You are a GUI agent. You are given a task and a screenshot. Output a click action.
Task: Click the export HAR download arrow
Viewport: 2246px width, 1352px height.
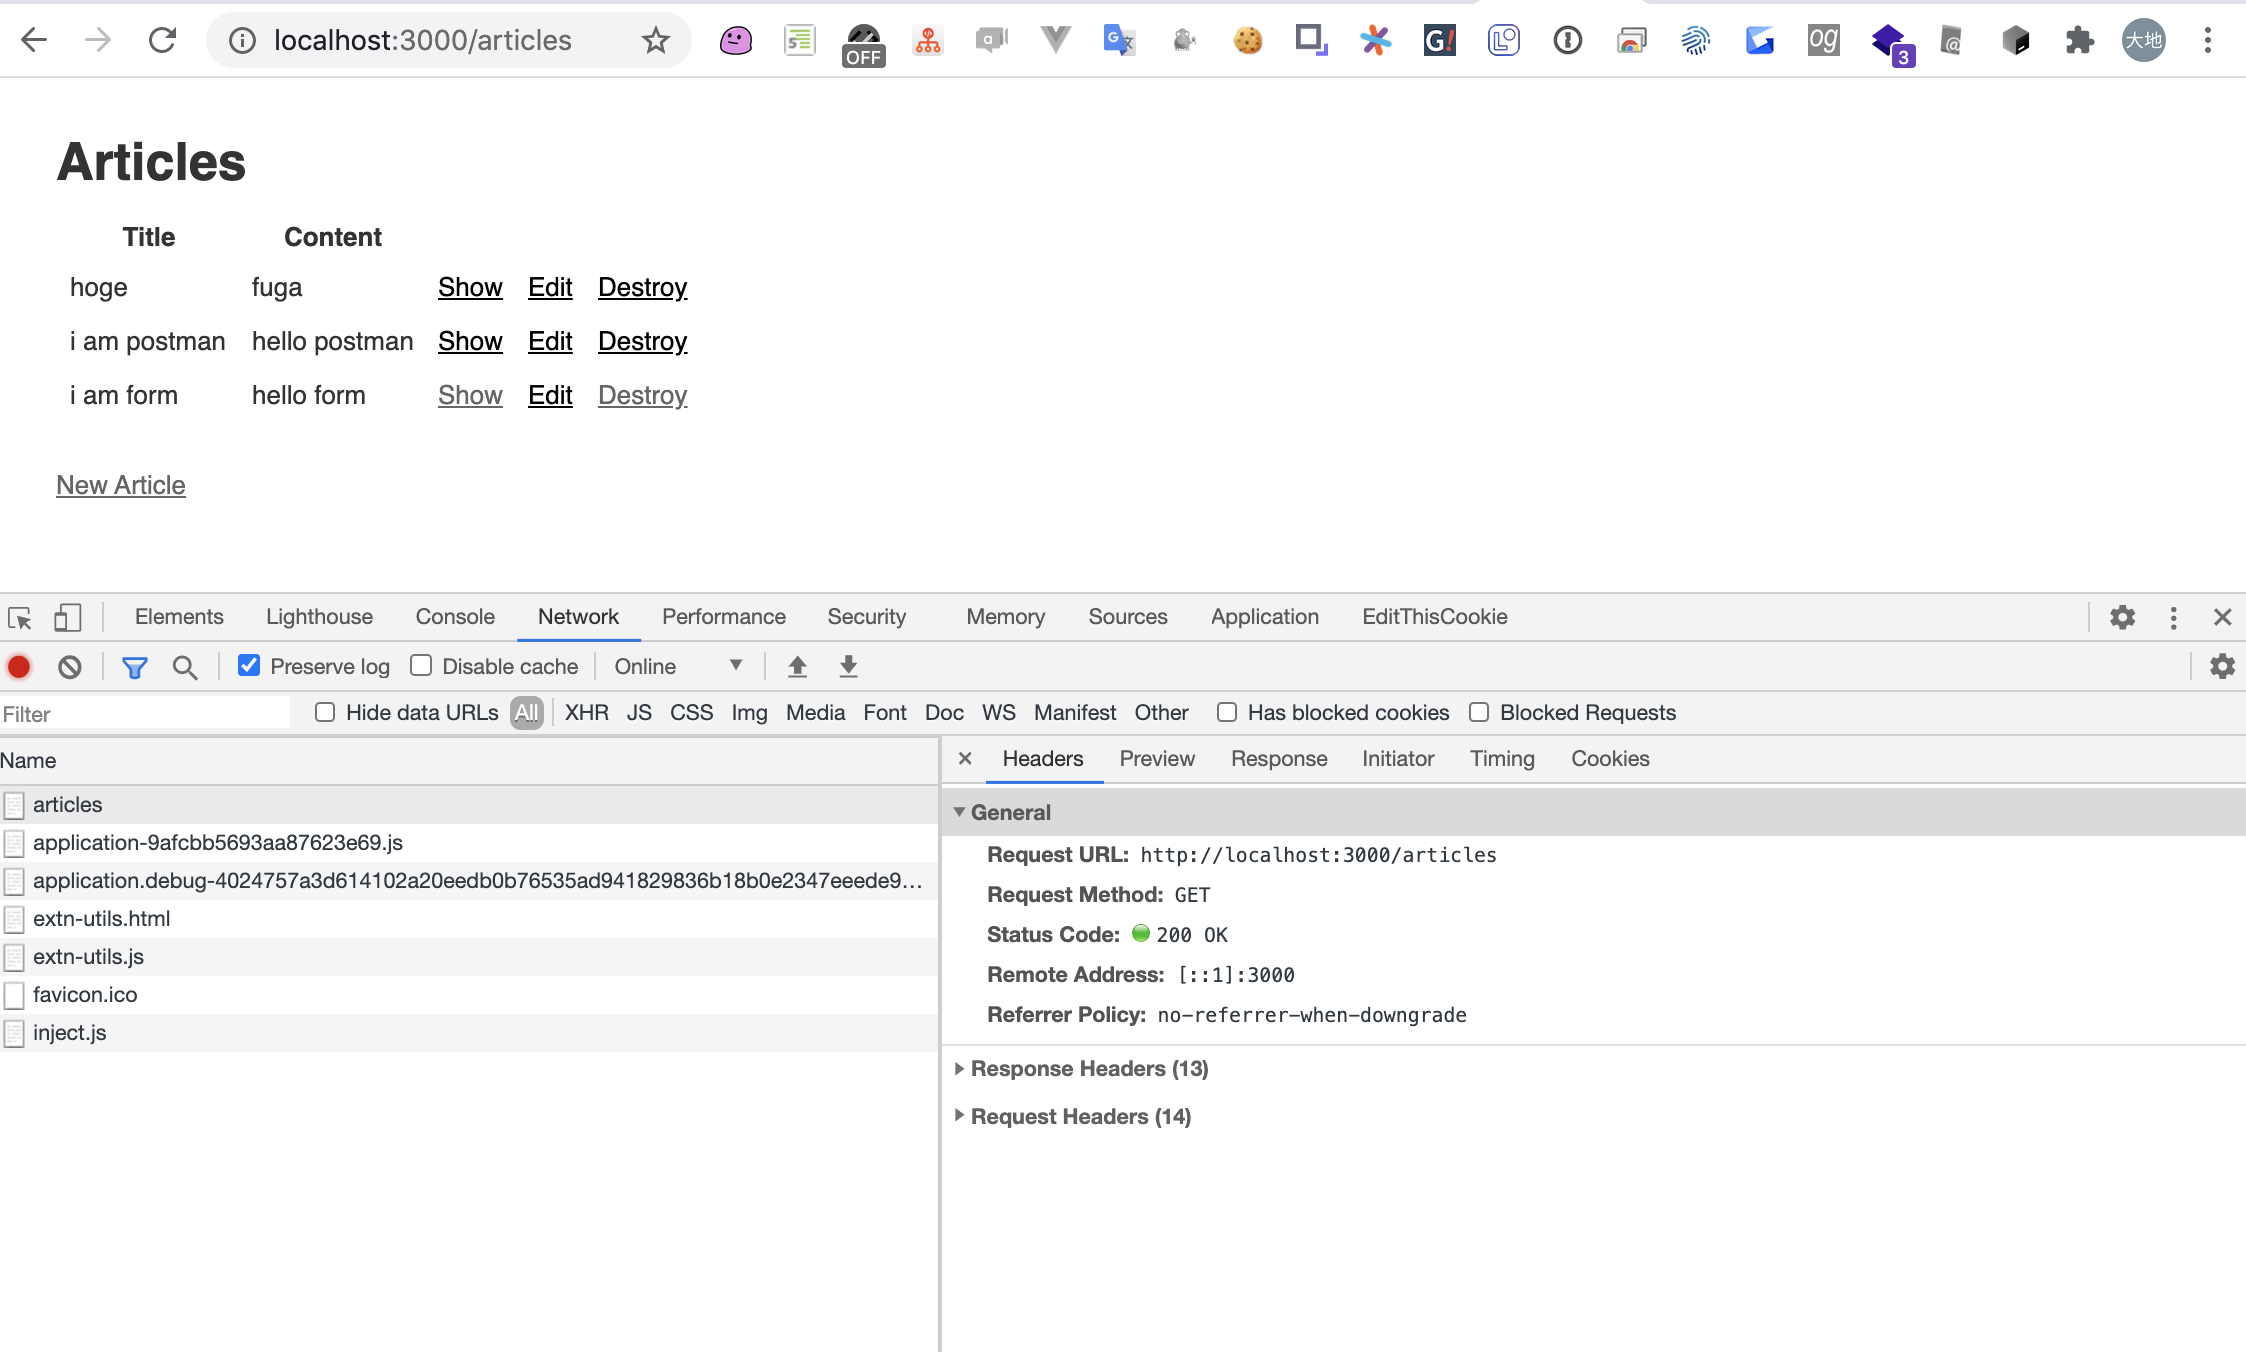pyautogui.click(x=848, y=667)
